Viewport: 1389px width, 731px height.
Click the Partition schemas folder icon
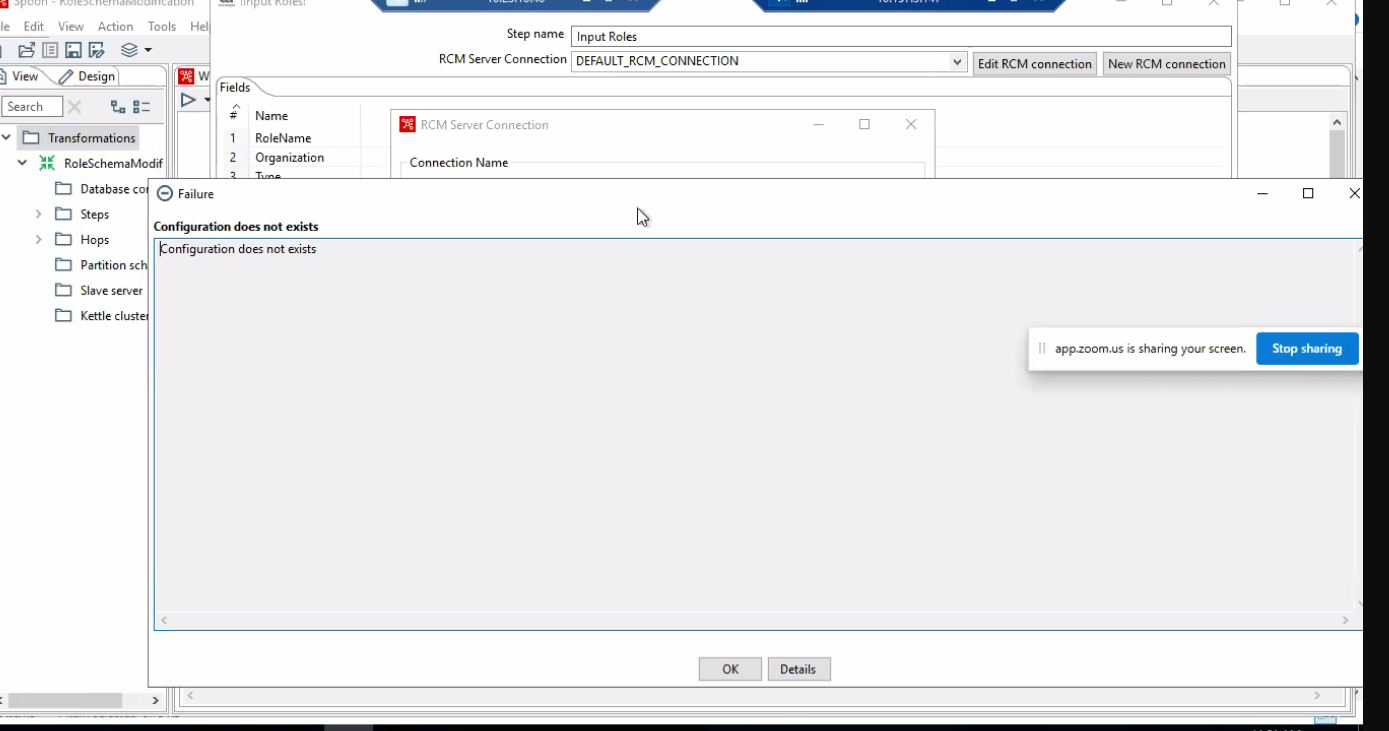[x=63, y=265]
